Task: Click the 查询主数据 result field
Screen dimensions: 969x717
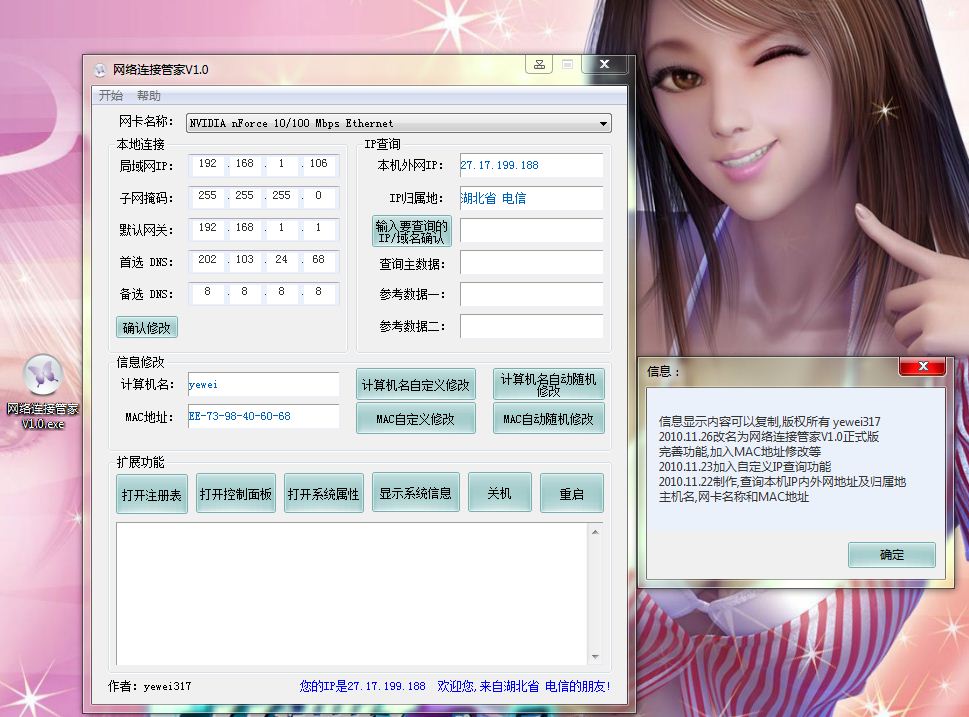Action: [x=531, y=262]
